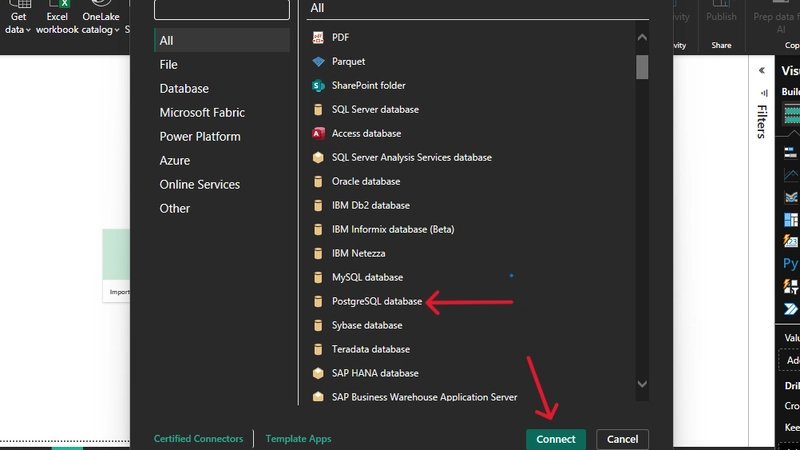
Task: Choose SAP HANA database connector
Action: click(x=375, y=373)
